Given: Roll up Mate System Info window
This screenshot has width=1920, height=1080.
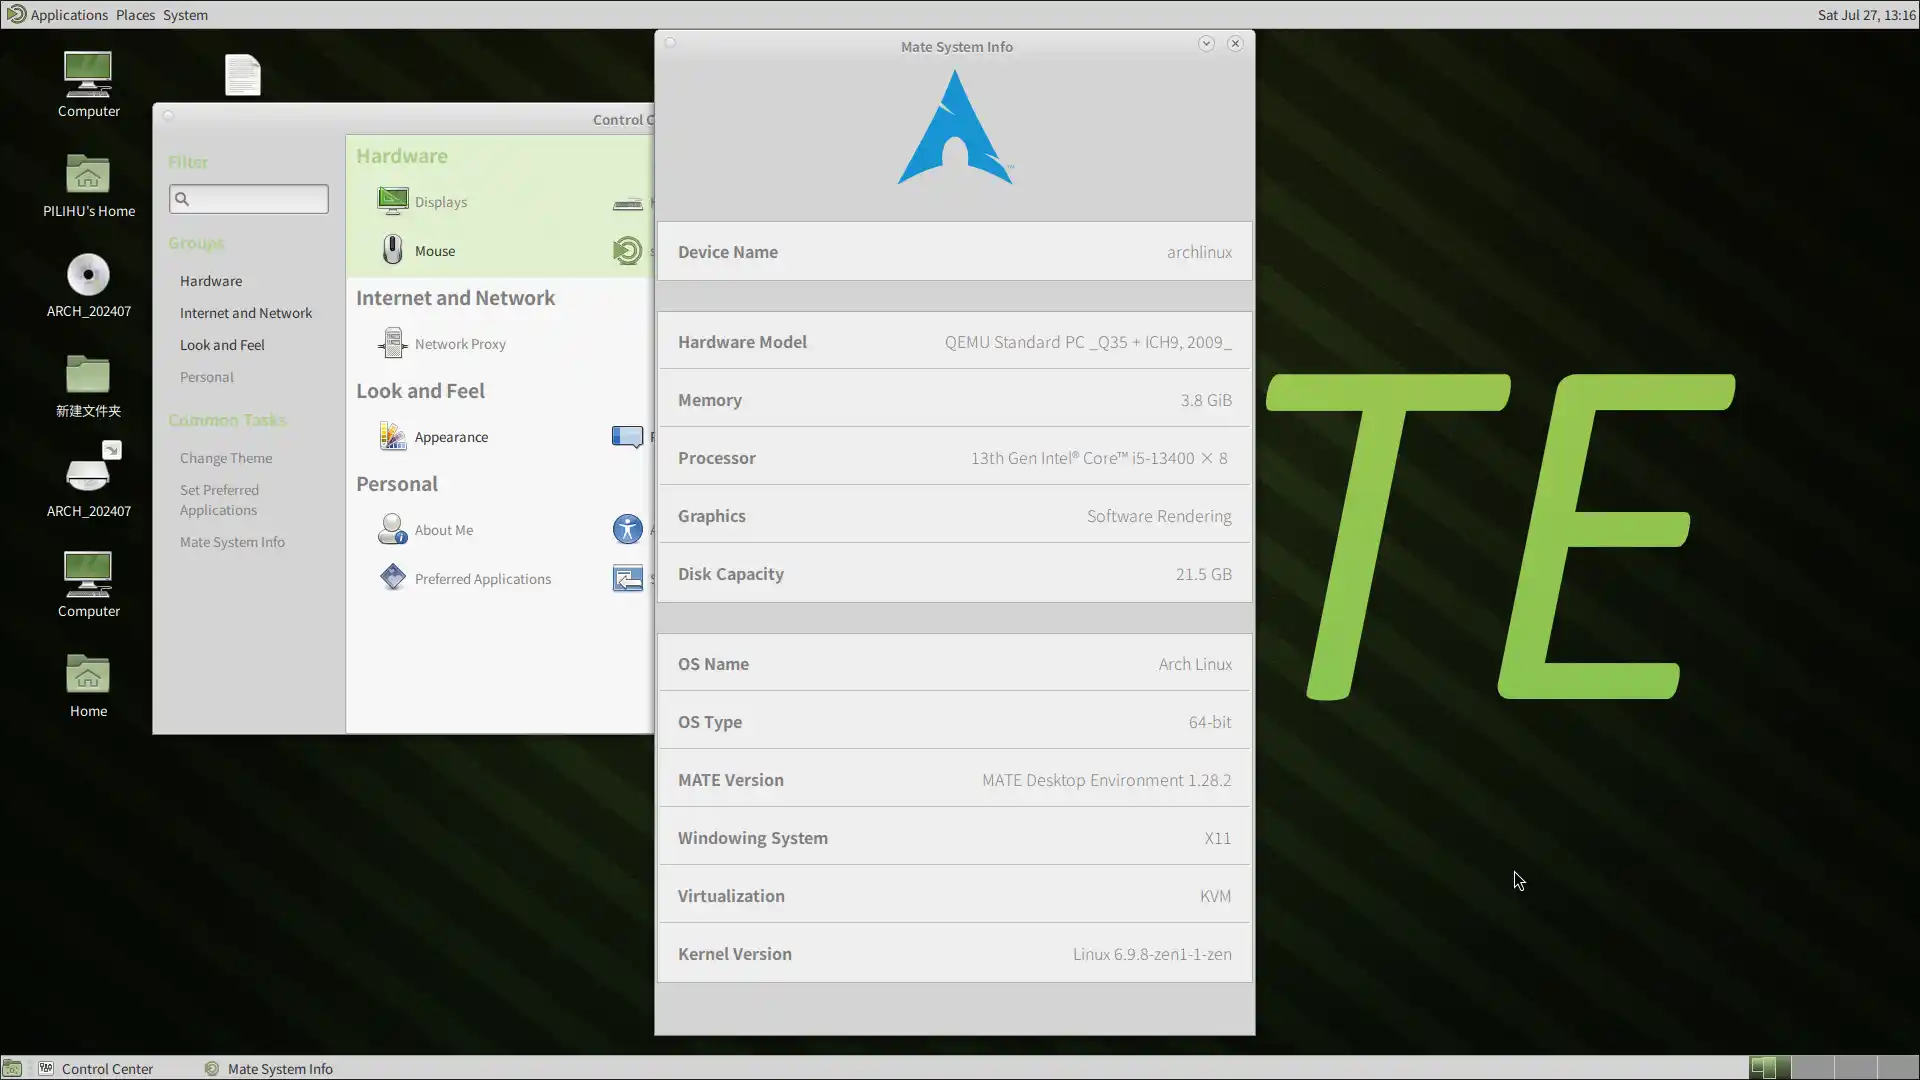Looking at the screenshot, I should pyautogui.click(x=1206, y=44).
